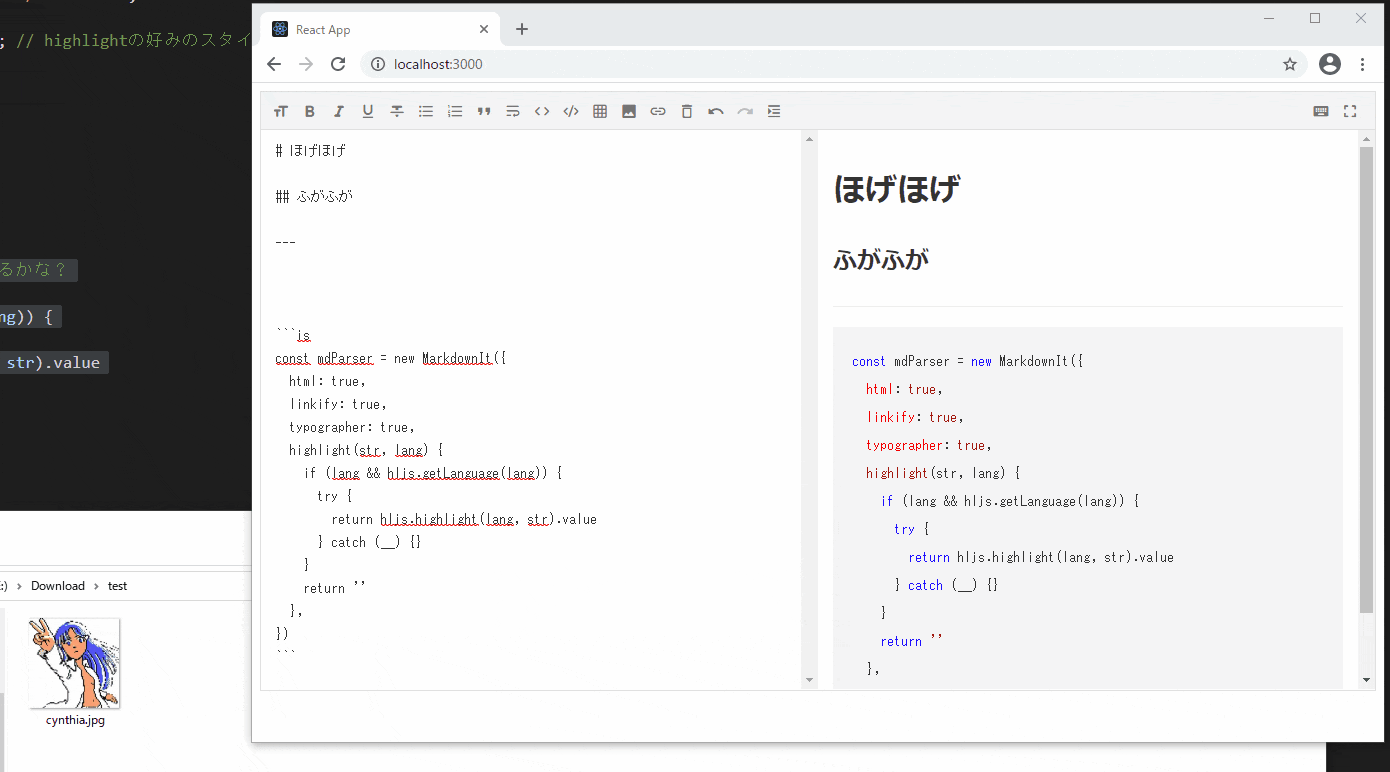Open the cynthia.jpg thumbnail in Explorer
This screenshot has height=772, width=1390.
(75, 663)
